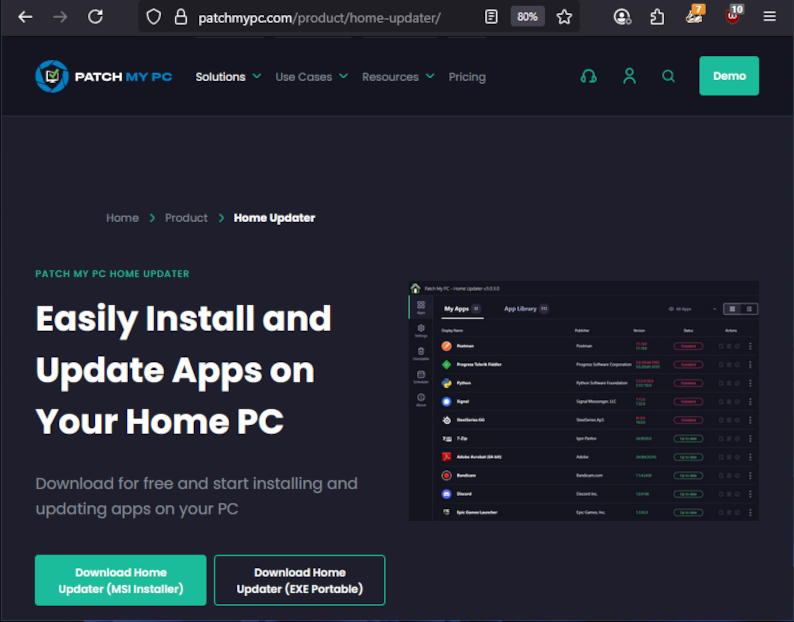
Task: Click the browser forward arrow
Action: [60, 17]
